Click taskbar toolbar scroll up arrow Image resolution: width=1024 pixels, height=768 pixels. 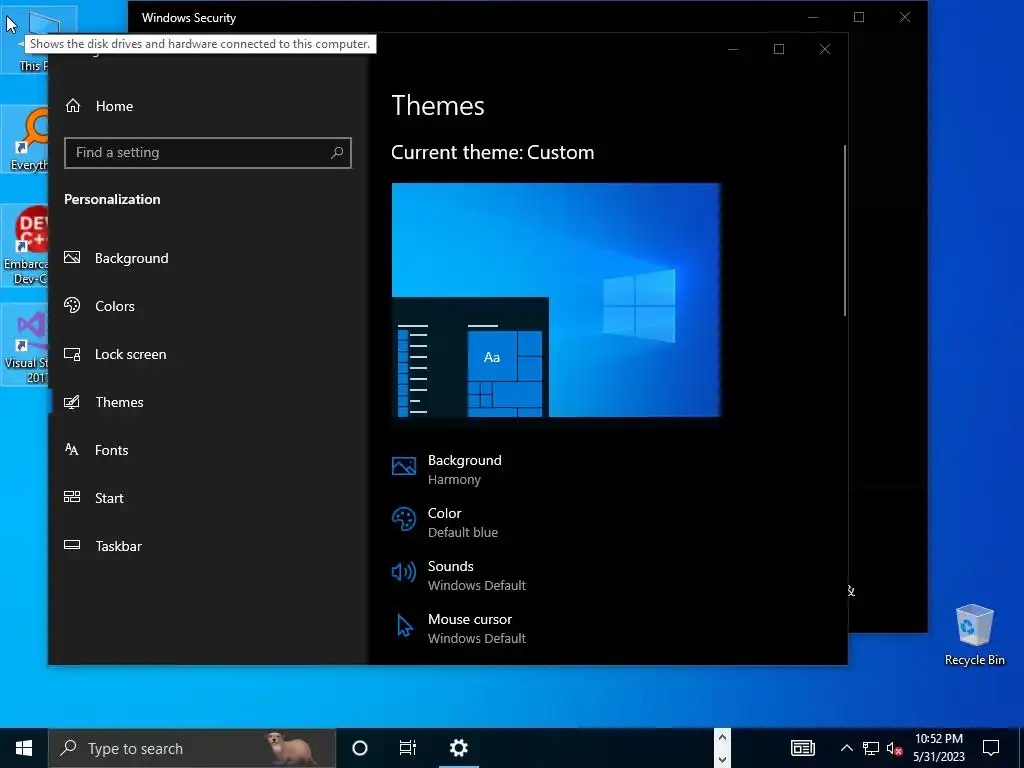pos(722,738)
